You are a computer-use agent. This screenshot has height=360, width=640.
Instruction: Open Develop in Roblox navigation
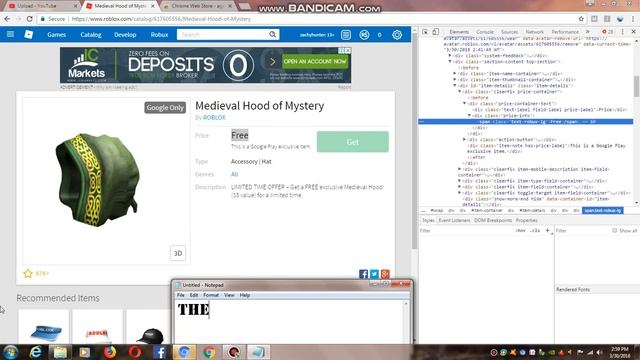click(x=125, y=35)
